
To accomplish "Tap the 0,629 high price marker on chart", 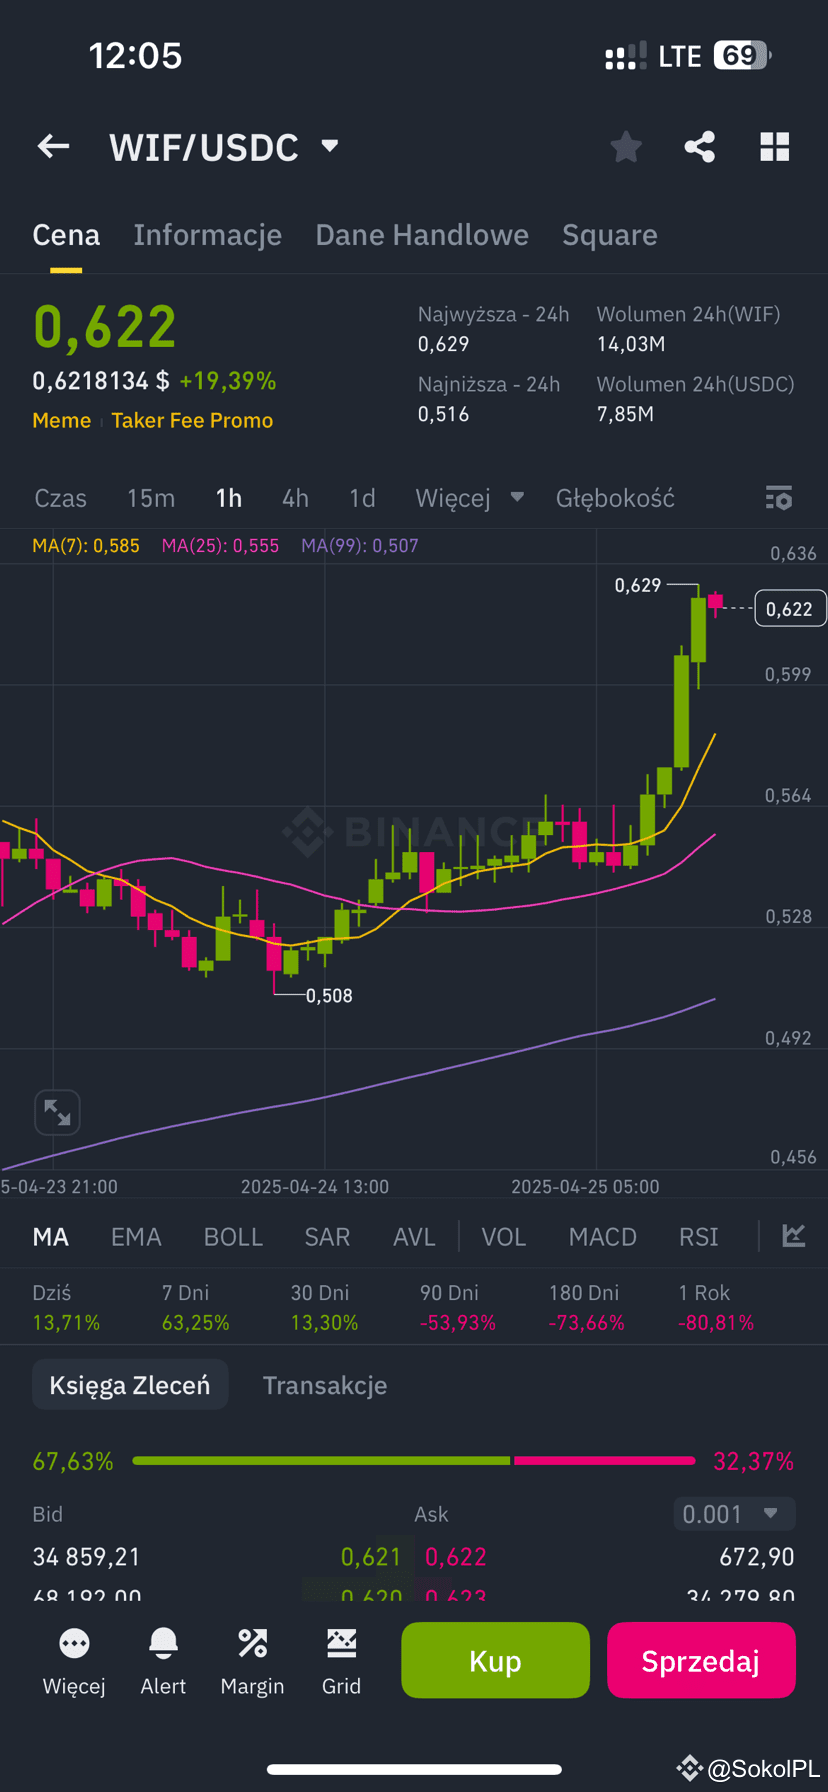I will 638,585.
